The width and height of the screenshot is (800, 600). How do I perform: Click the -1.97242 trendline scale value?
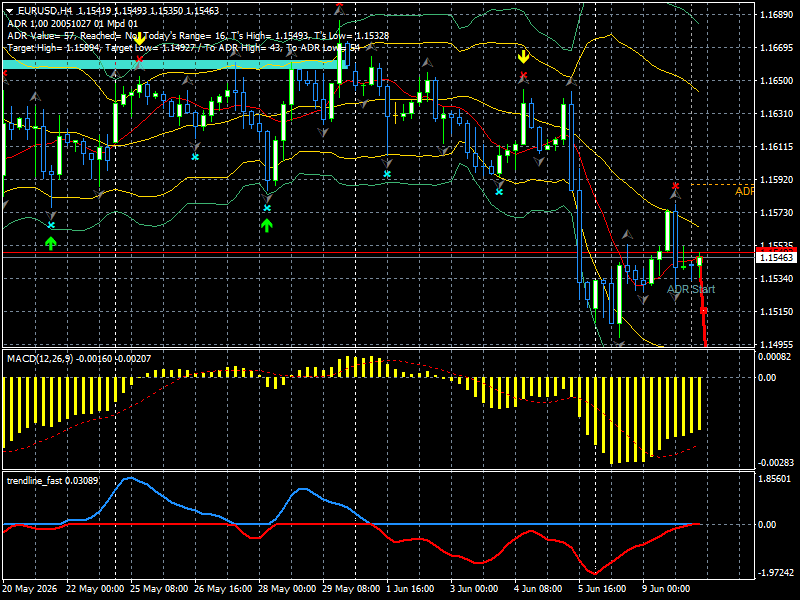[776, 572]
